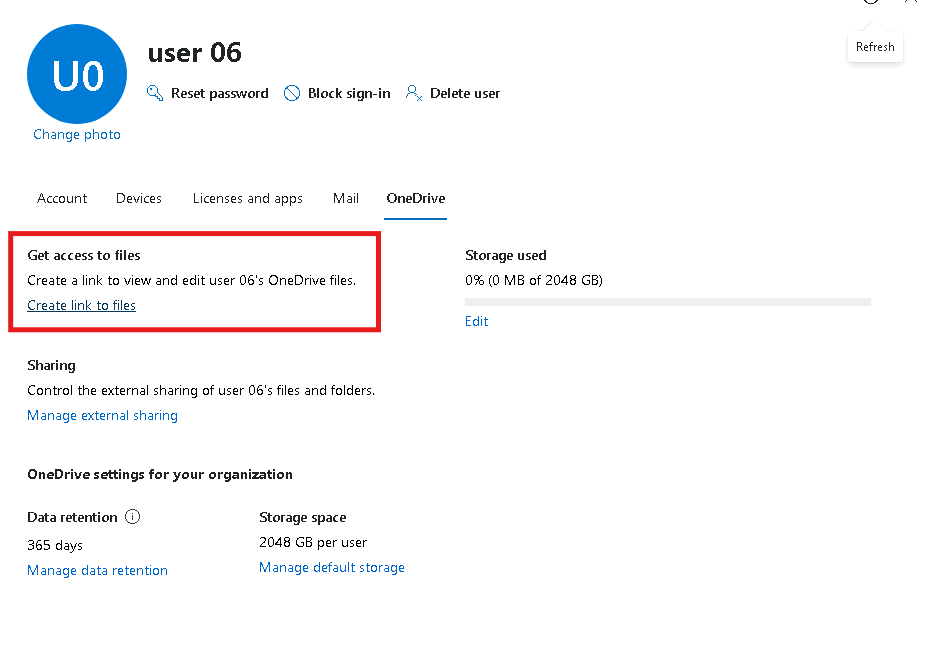Click the Create a link to view description
This screenshot has height=667, width=925.
[x=192, y=280]
